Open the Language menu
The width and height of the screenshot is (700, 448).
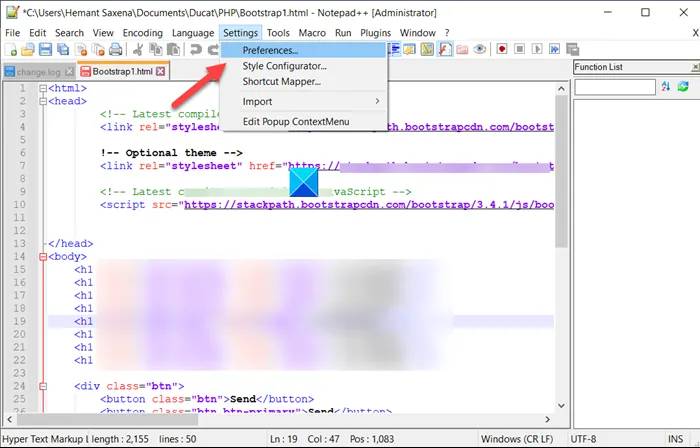(193, 33)
